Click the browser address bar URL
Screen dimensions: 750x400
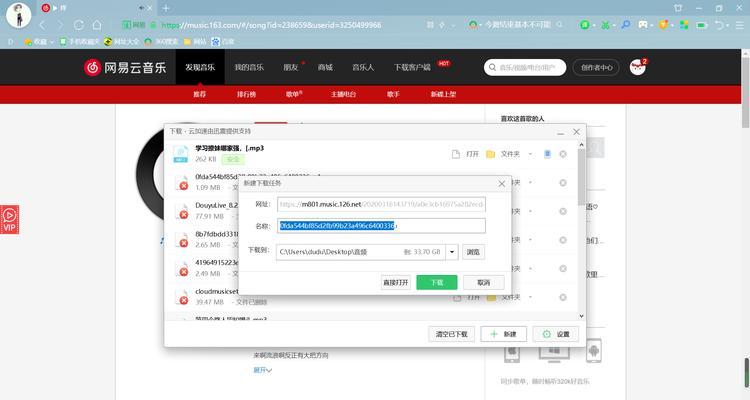tap(271, 25)
